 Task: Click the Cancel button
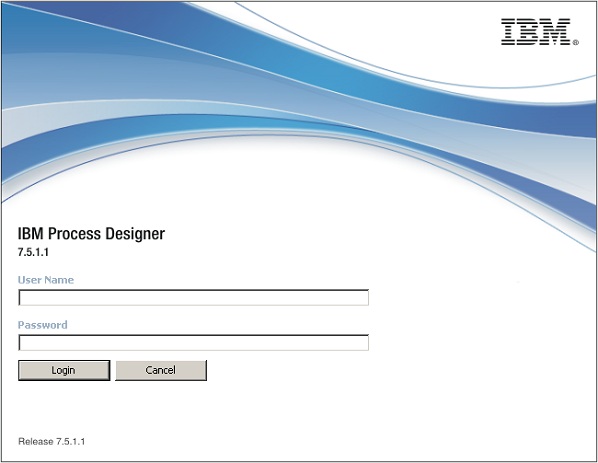(161, 370)
